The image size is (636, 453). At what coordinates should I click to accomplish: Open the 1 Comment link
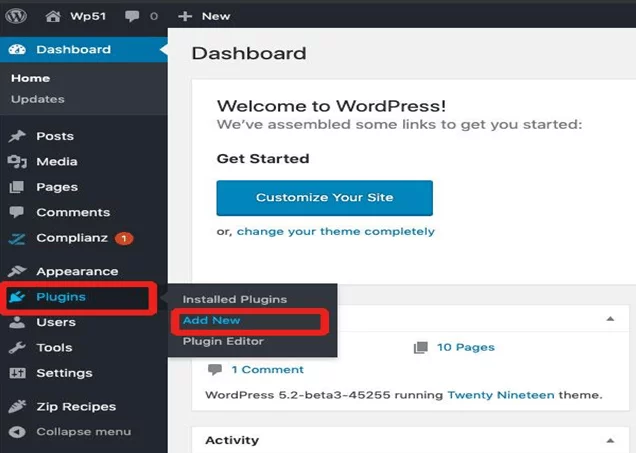[267, 369]
